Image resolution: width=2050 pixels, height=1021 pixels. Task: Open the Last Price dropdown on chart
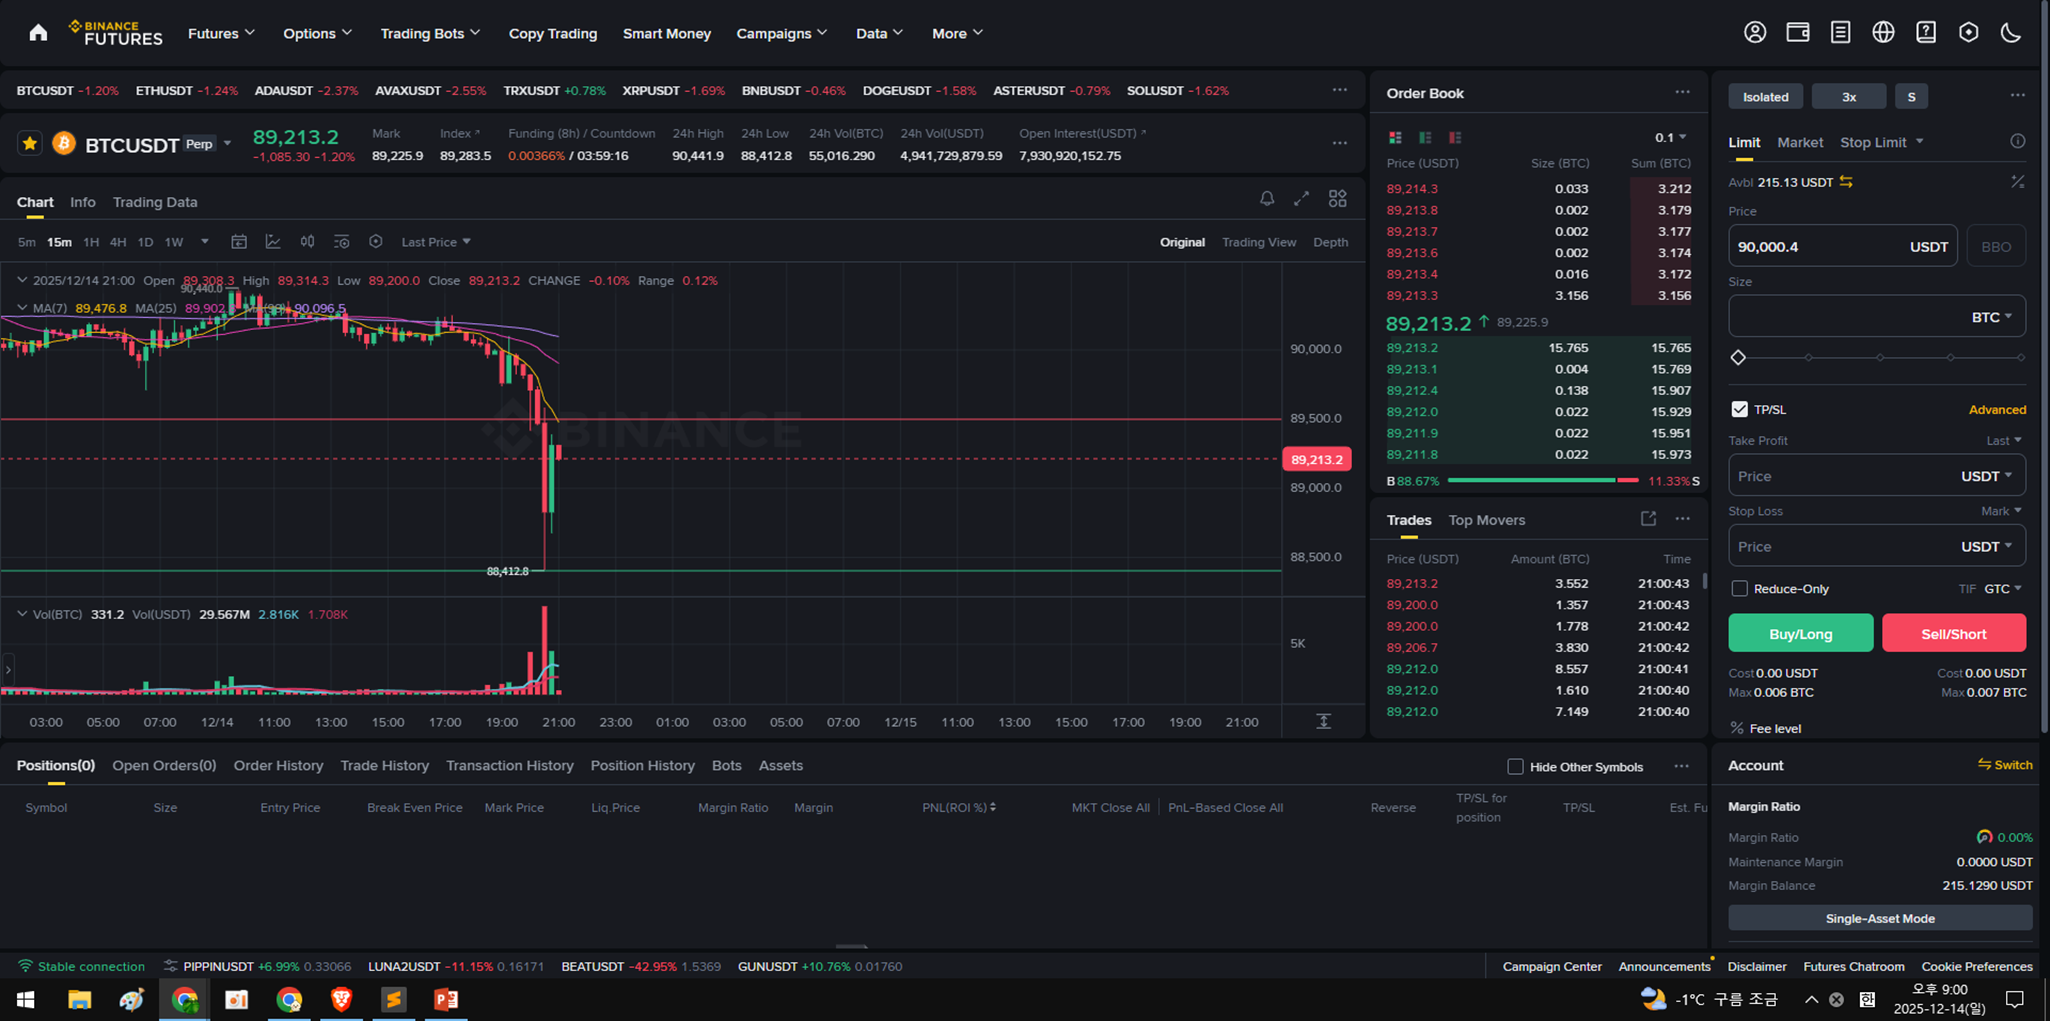(x=436, y=242)
